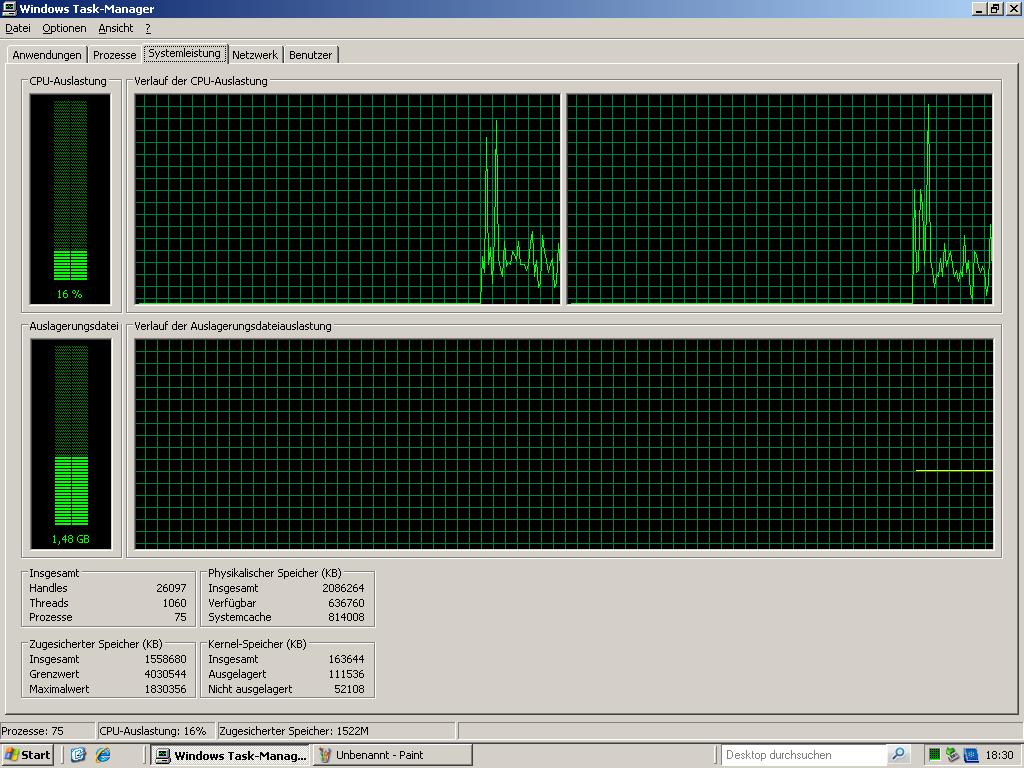The image size is (1024, 768).
Task: Click the Auslagerungsdatei 1,48 GB gauge
Action: [x=71, y=444]
